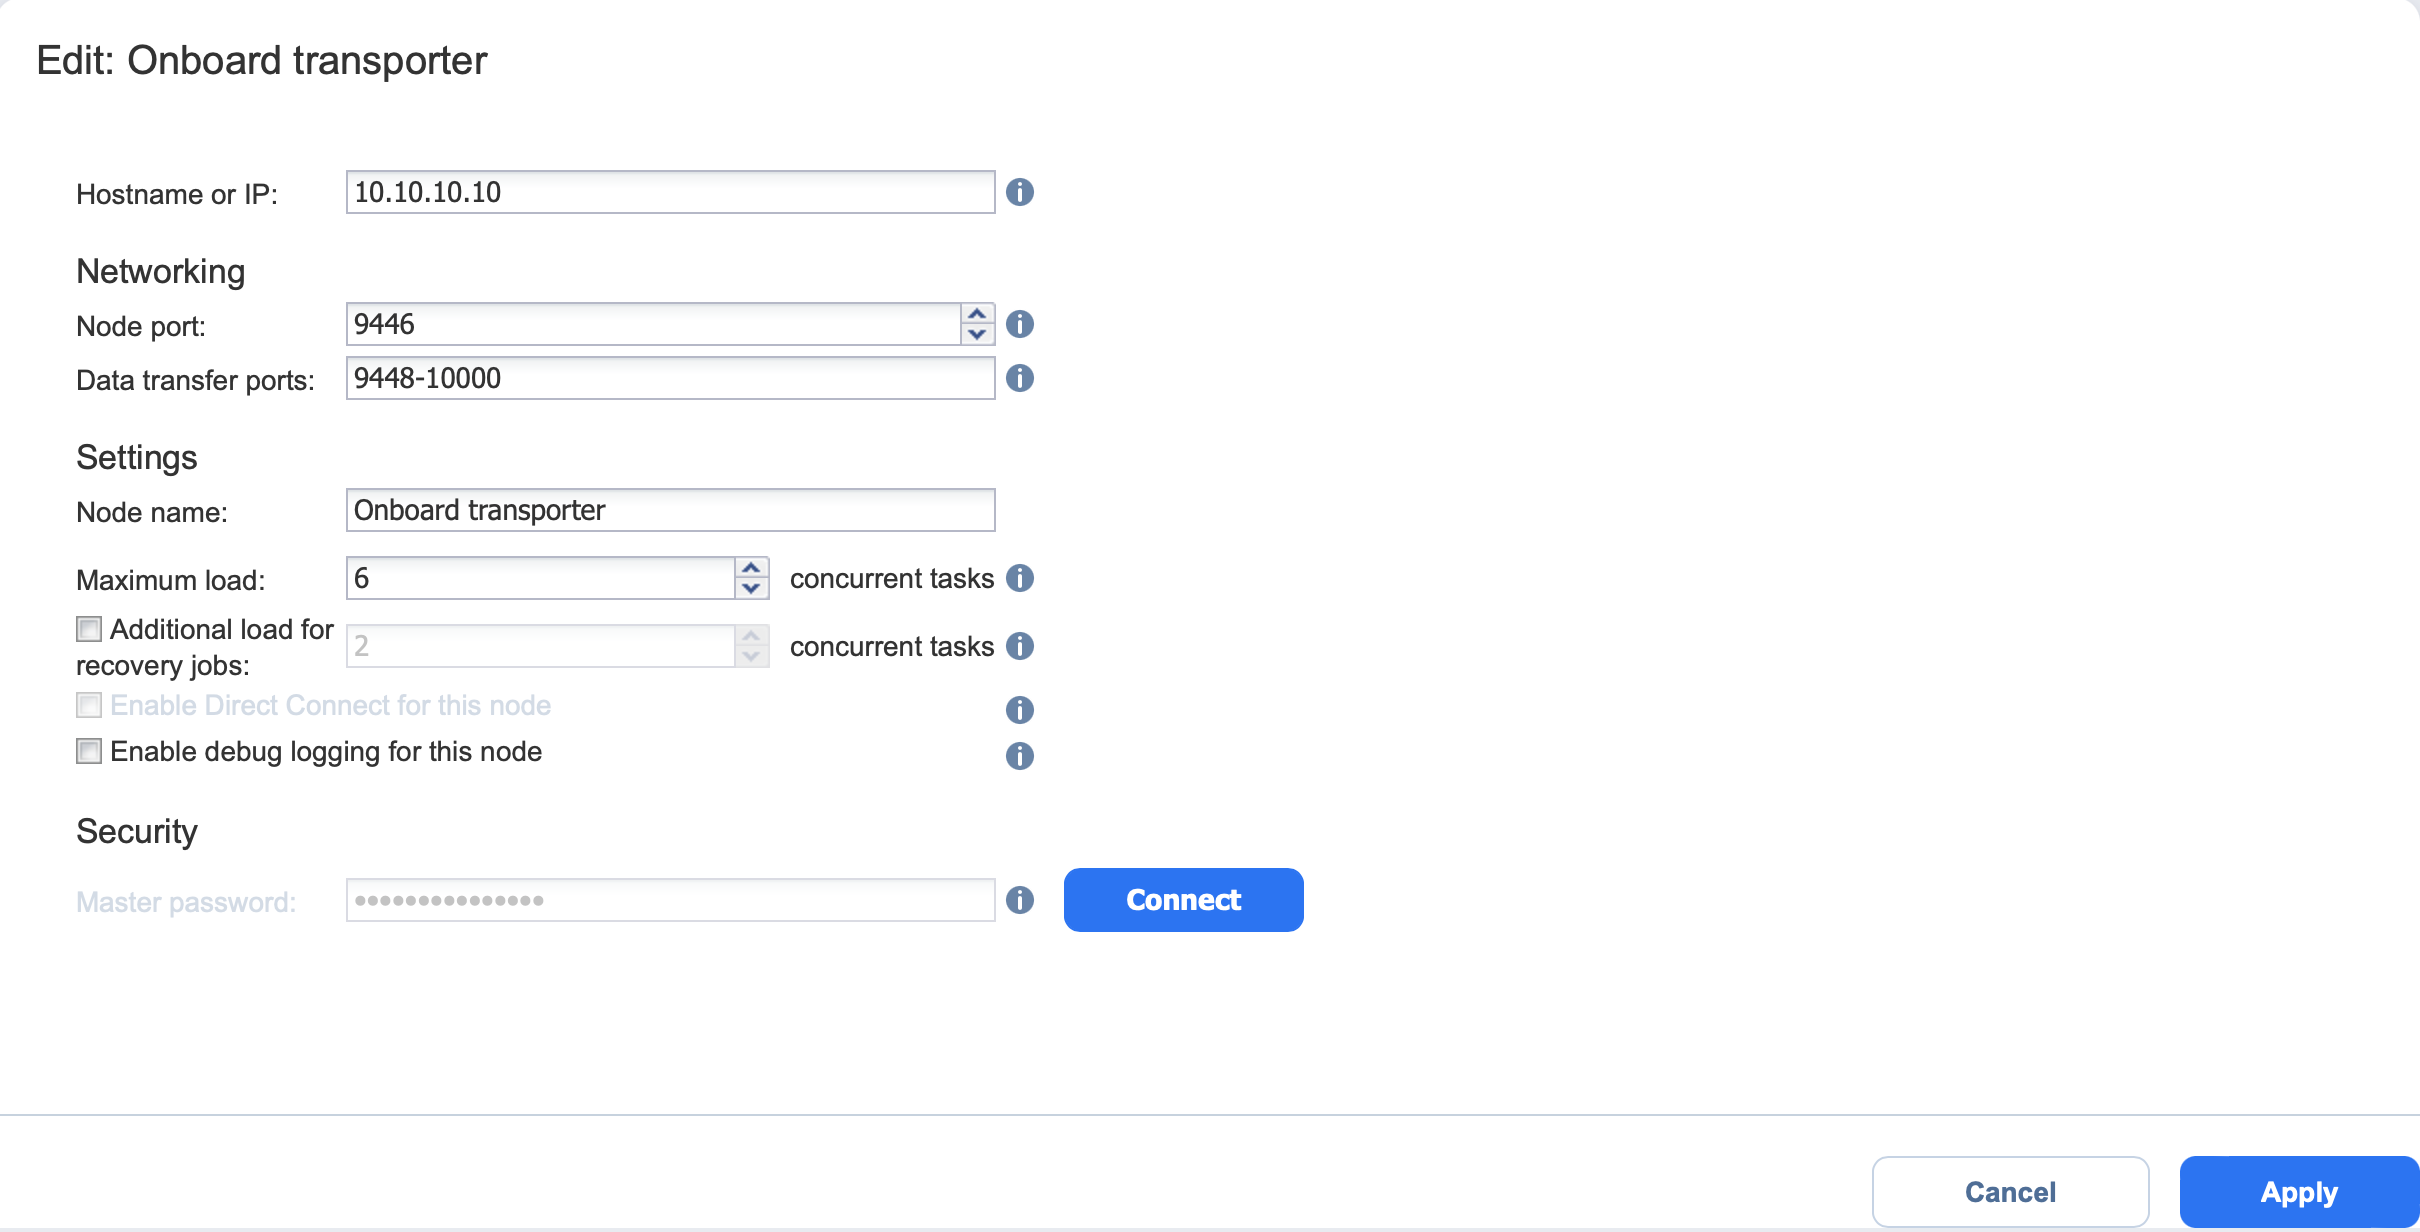2420x1232 pixels.
Task: Click info icon for debug logging option
Action: tap(1019, 756)
